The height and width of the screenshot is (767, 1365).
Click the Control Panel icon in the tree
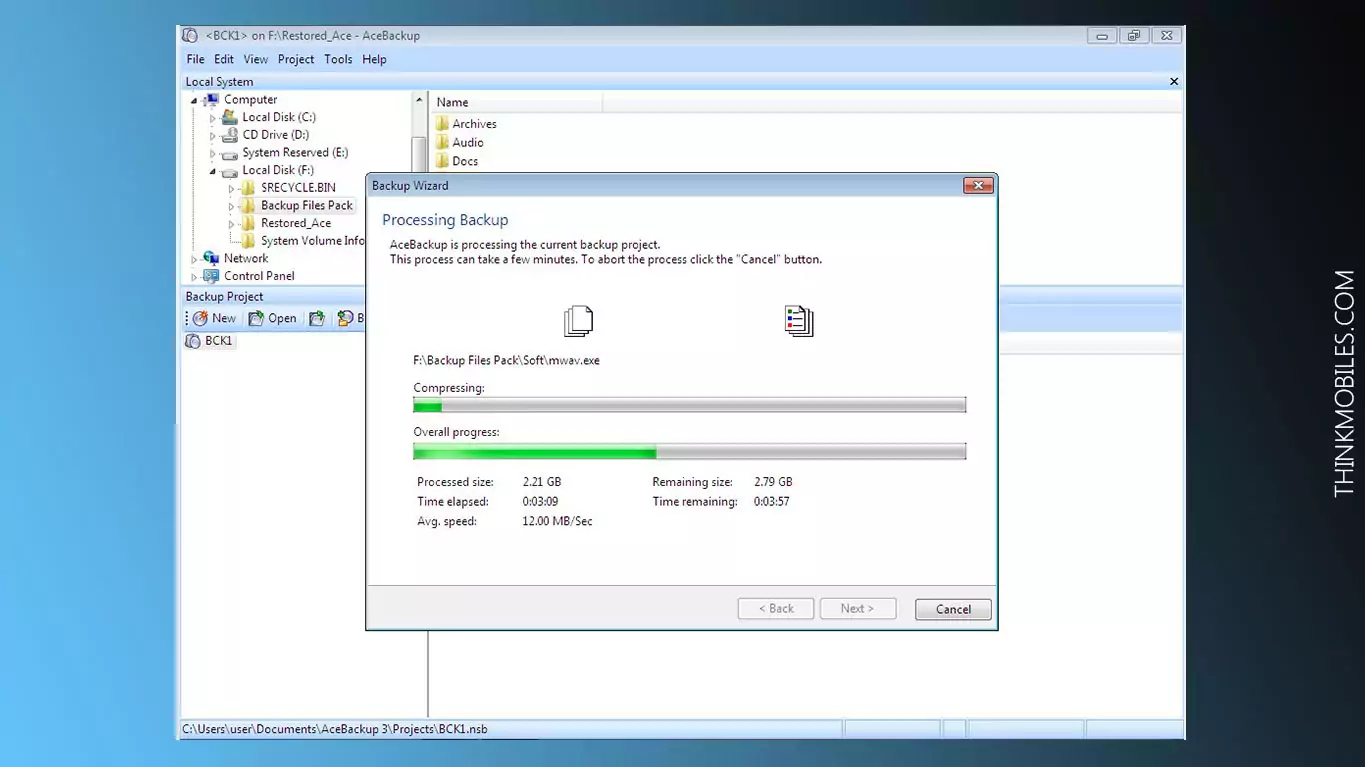tap(211, 276)
